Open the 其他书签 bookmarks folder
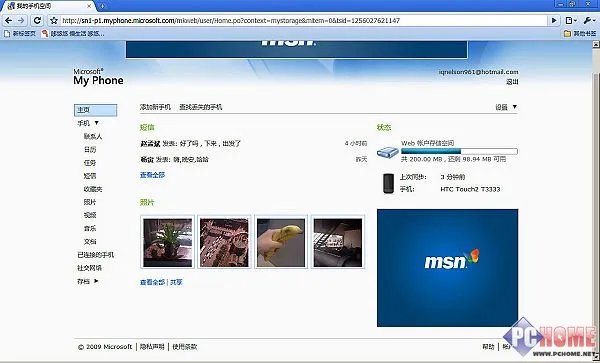 click(x=580, y=34)
